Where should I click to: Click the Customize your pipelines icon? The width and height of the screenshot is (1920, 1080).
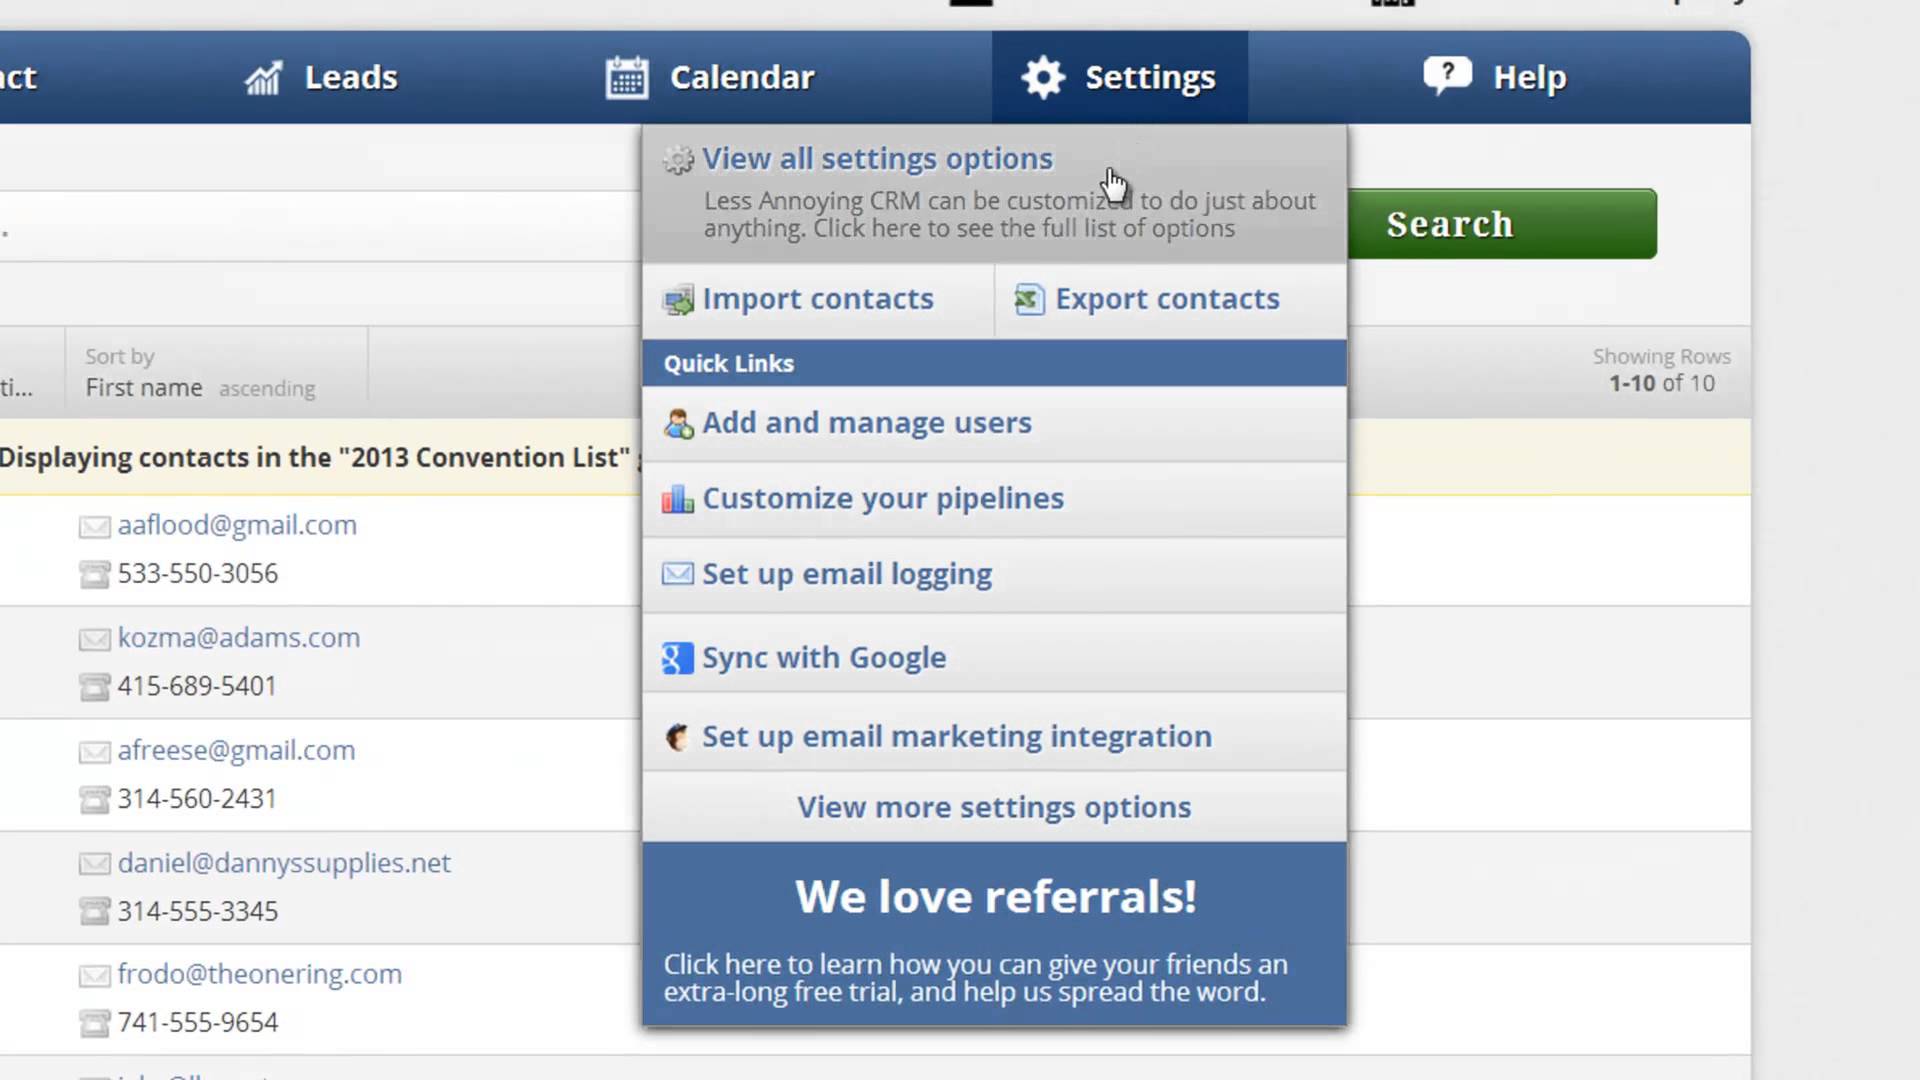pyautogui.click(x=676, y=498)
